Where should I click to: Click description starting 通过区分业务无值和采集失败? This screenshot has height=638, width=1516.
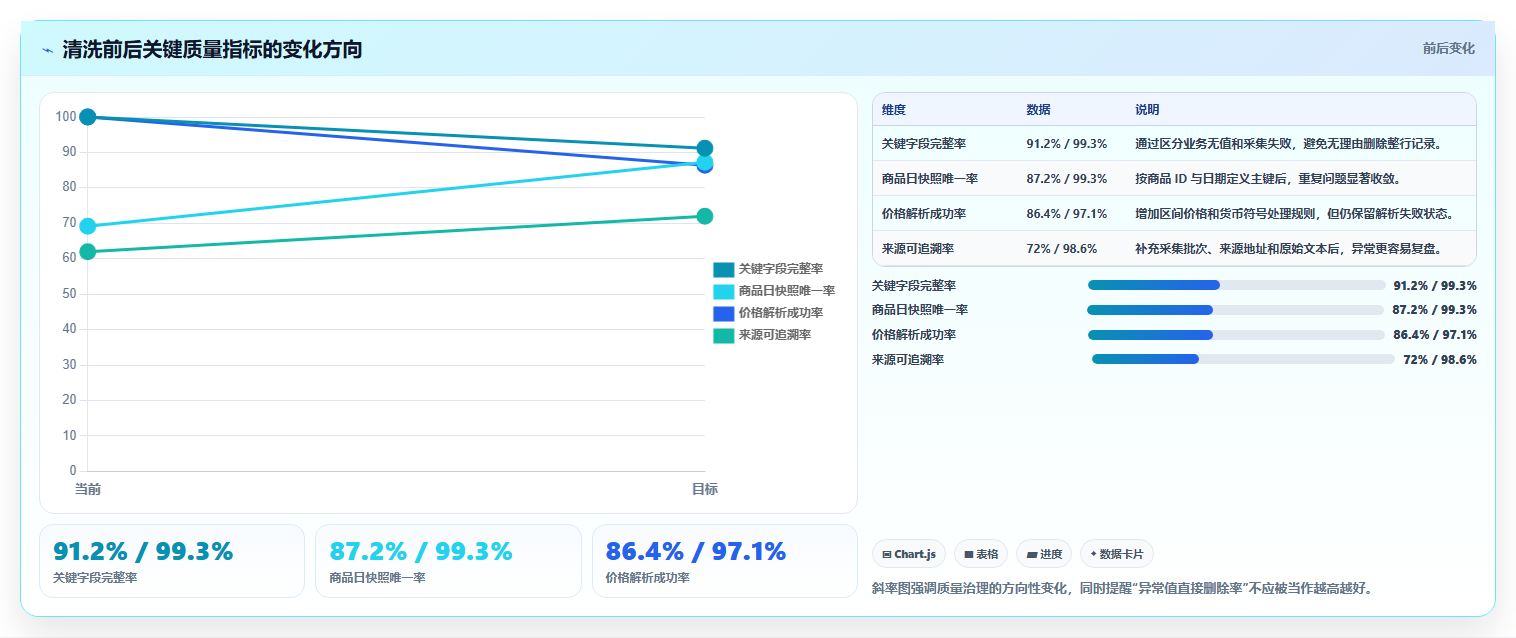pyautogui.click(x=1290, y=143)
